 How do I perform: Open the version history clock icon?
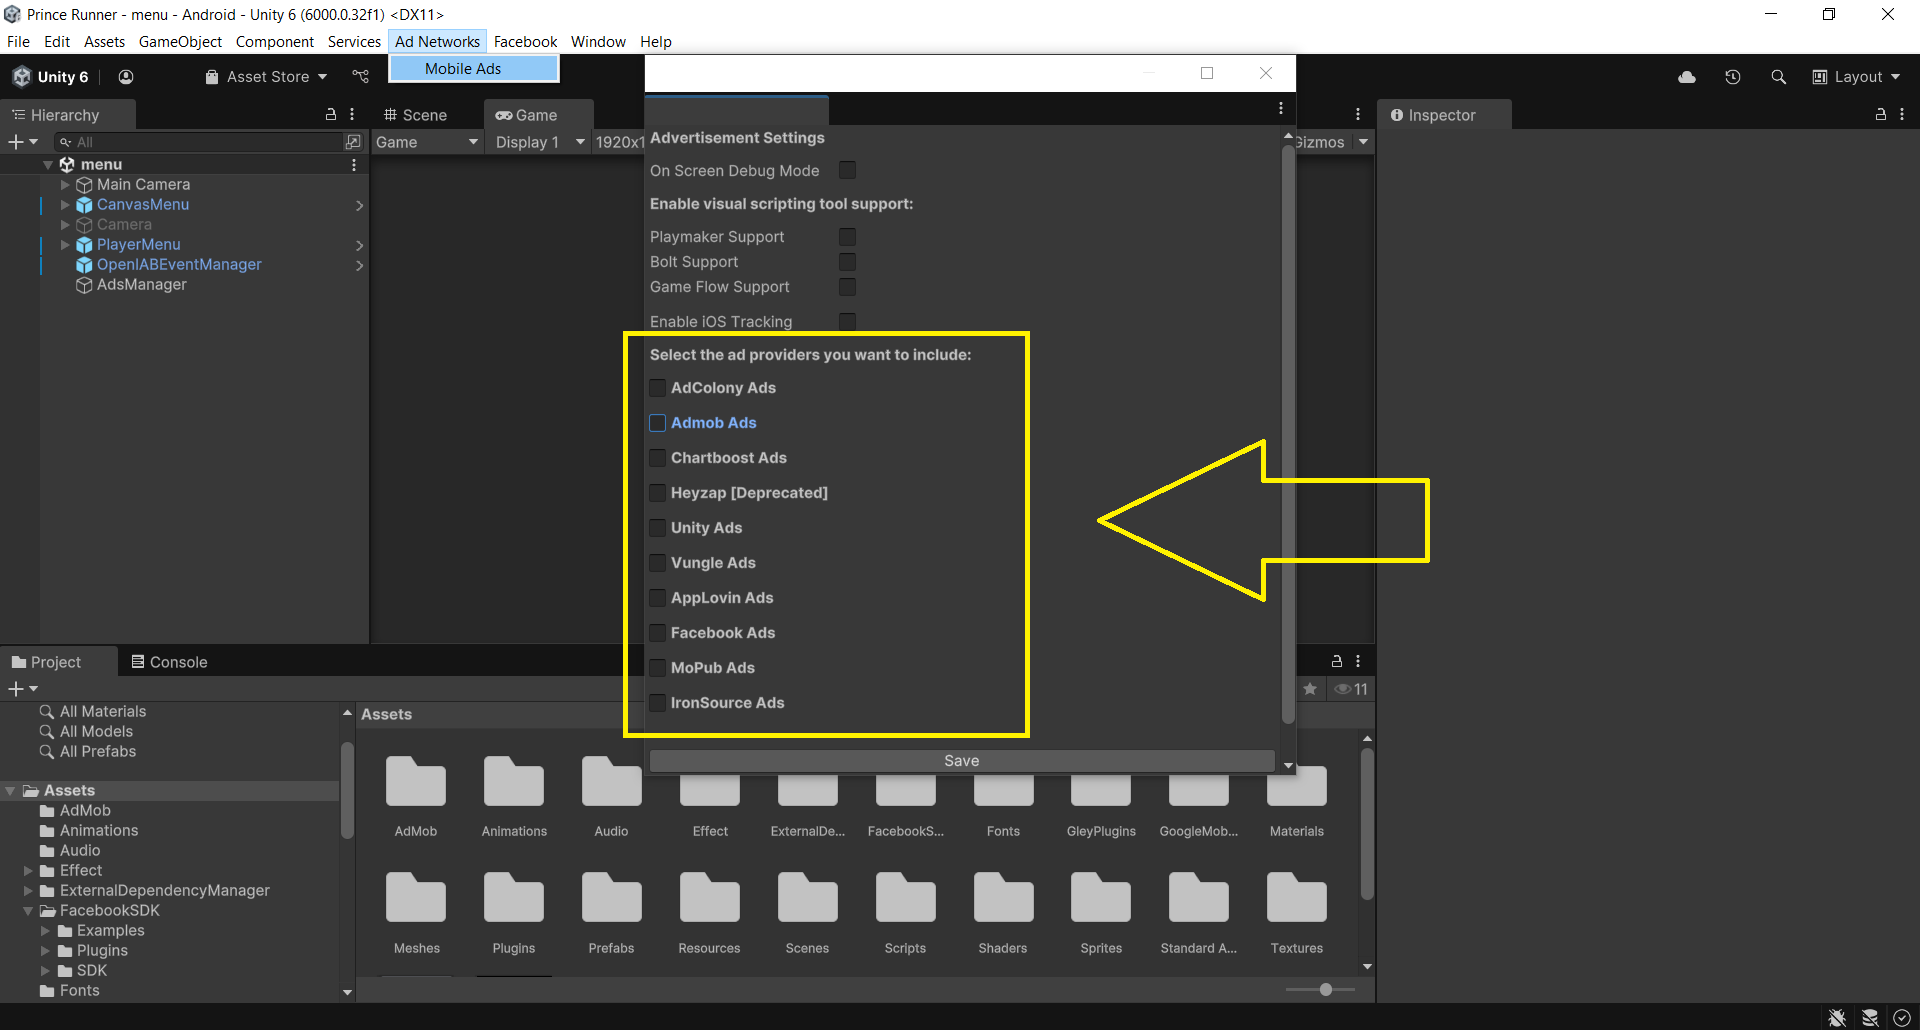1733,77
